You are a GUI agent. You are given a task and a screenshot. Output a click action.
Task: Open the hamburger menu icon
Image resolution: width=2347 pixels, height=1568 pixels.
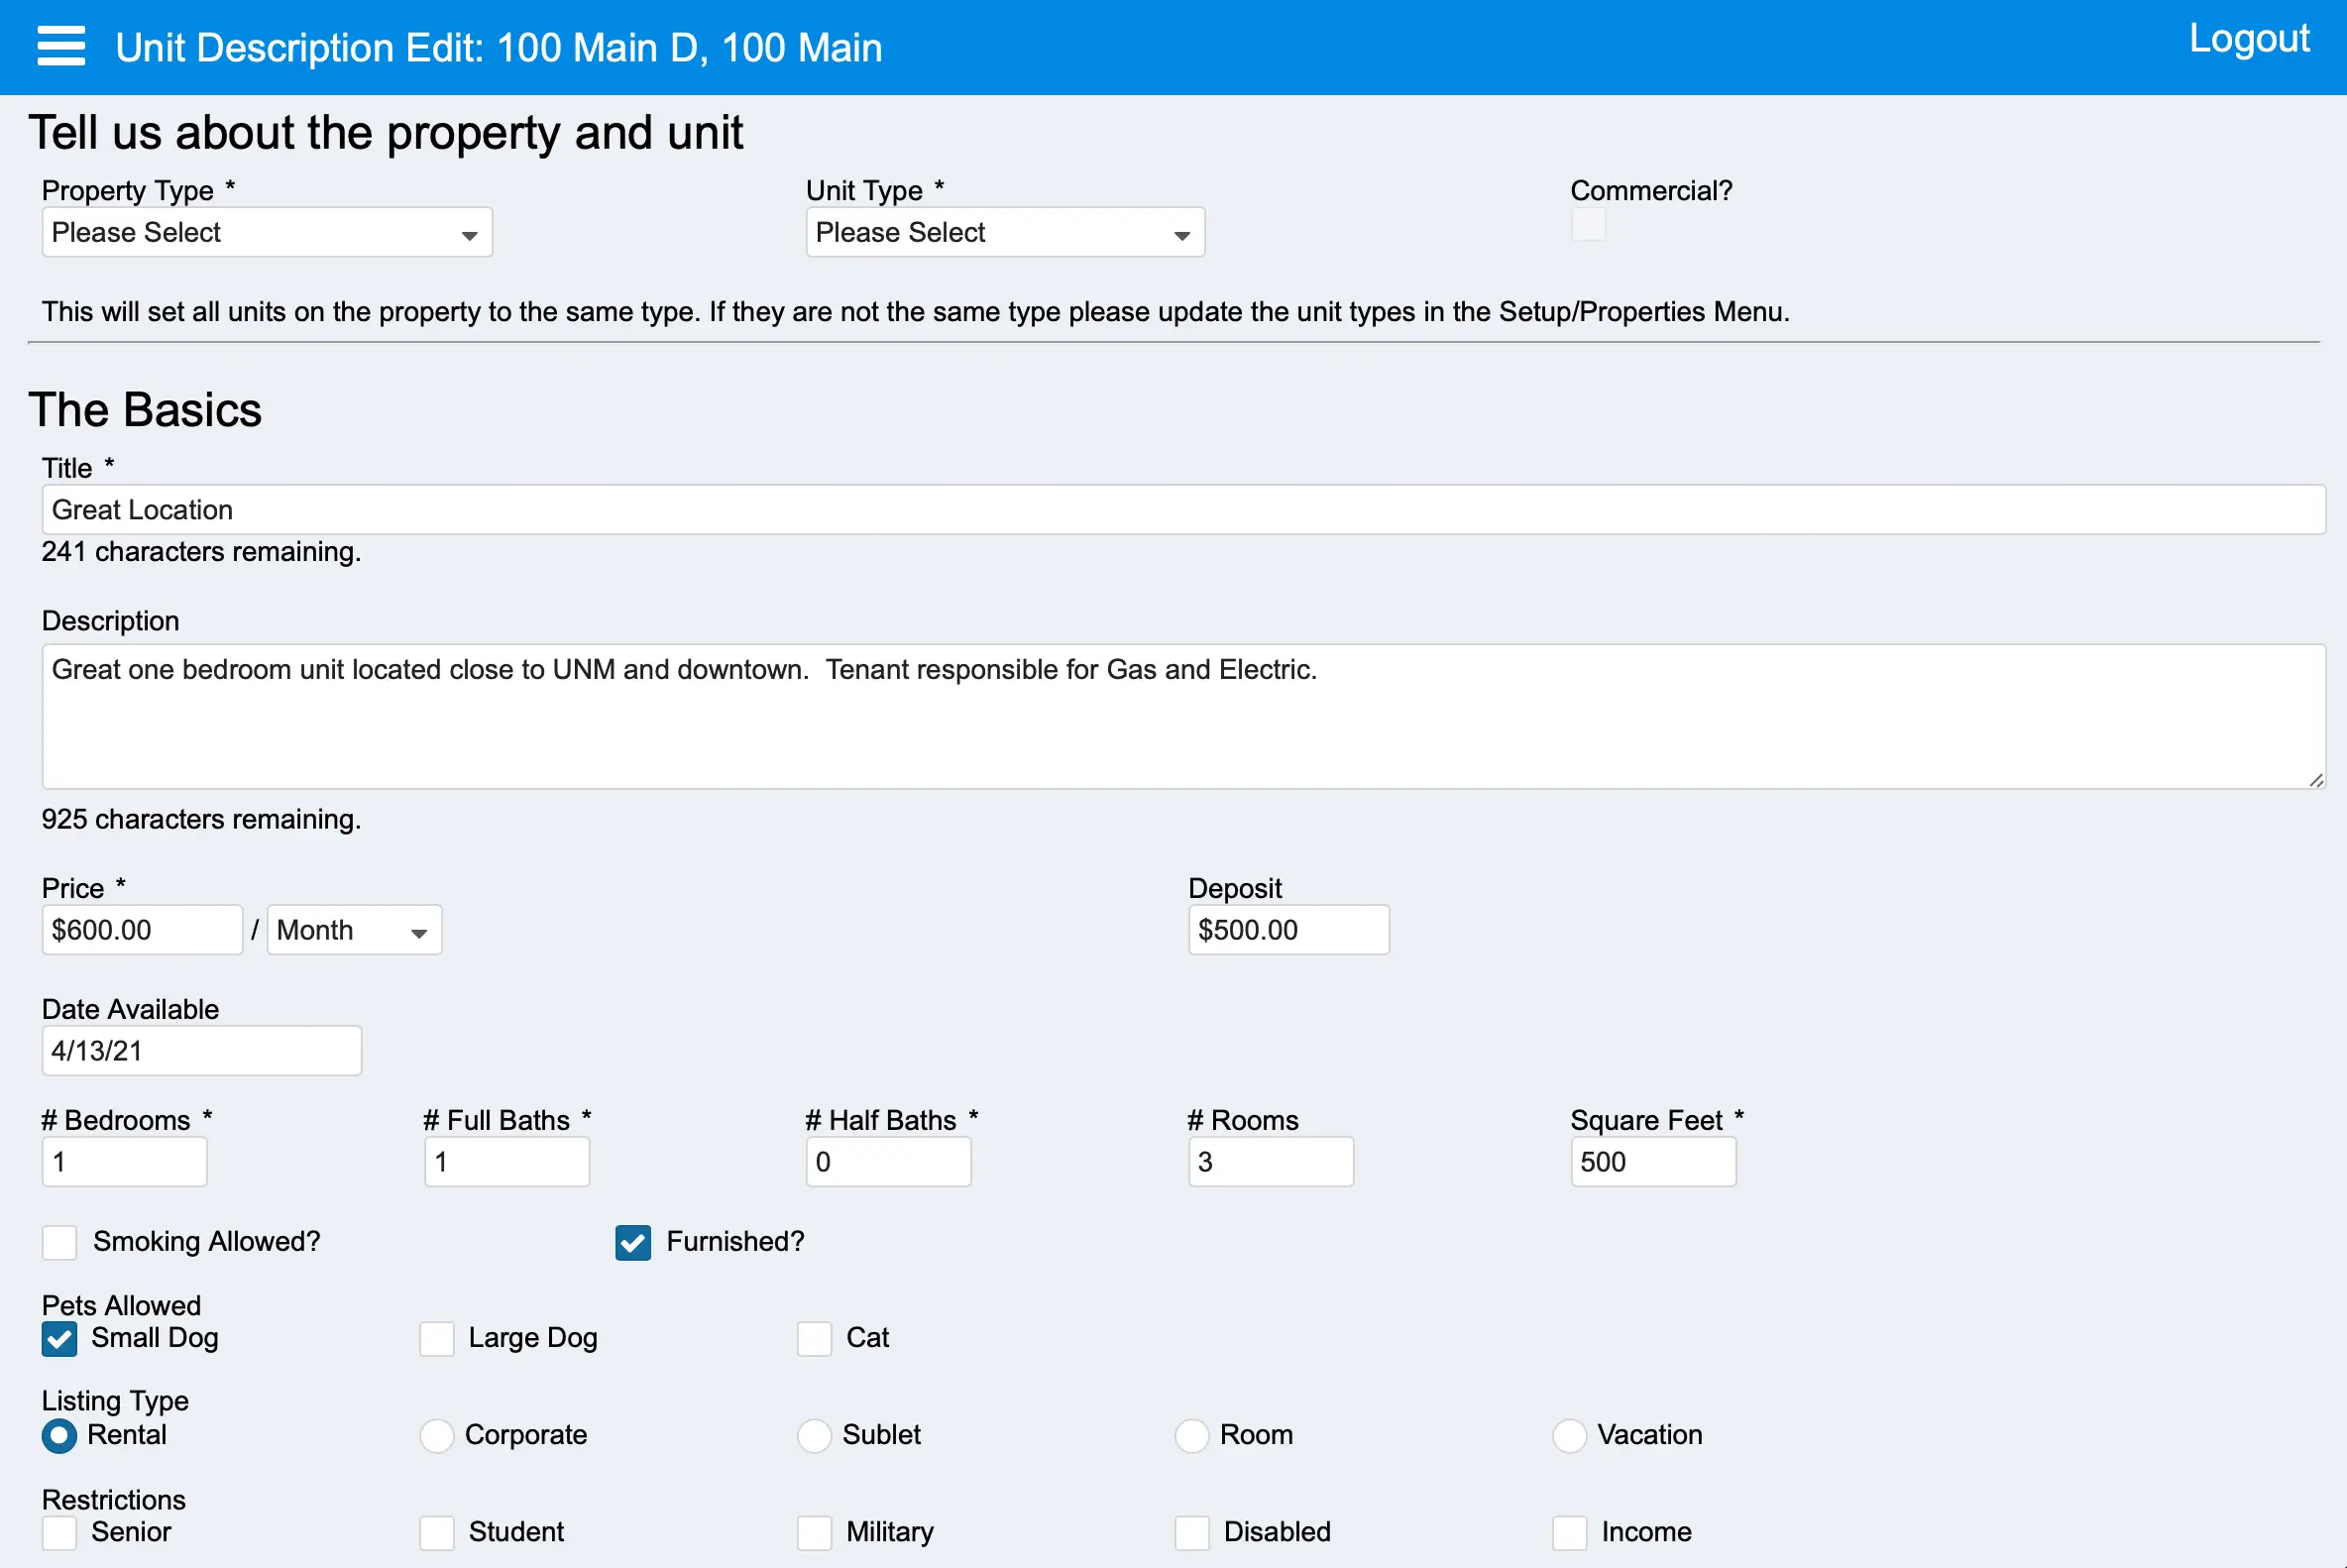click(61, 47)
